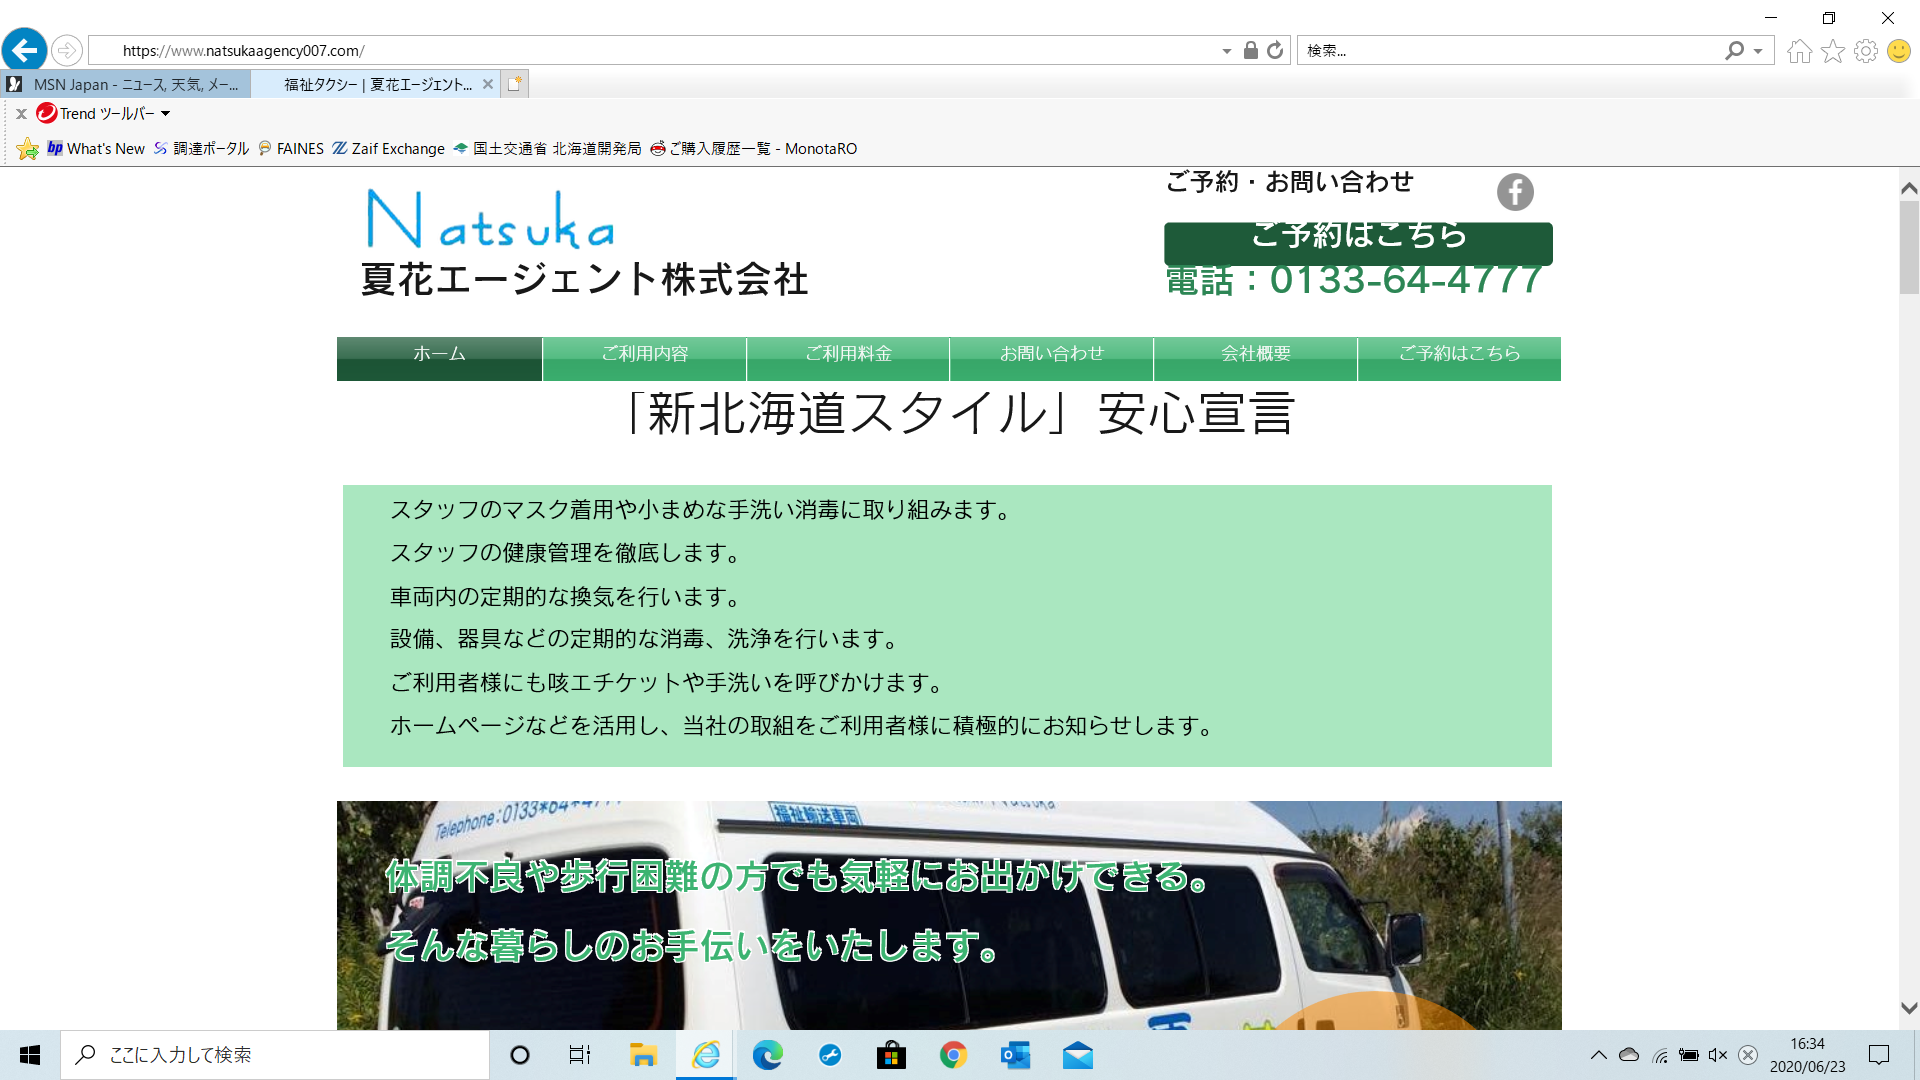
Task: Select 会社概要 in navigation menu
Action: click(1255, 358)
